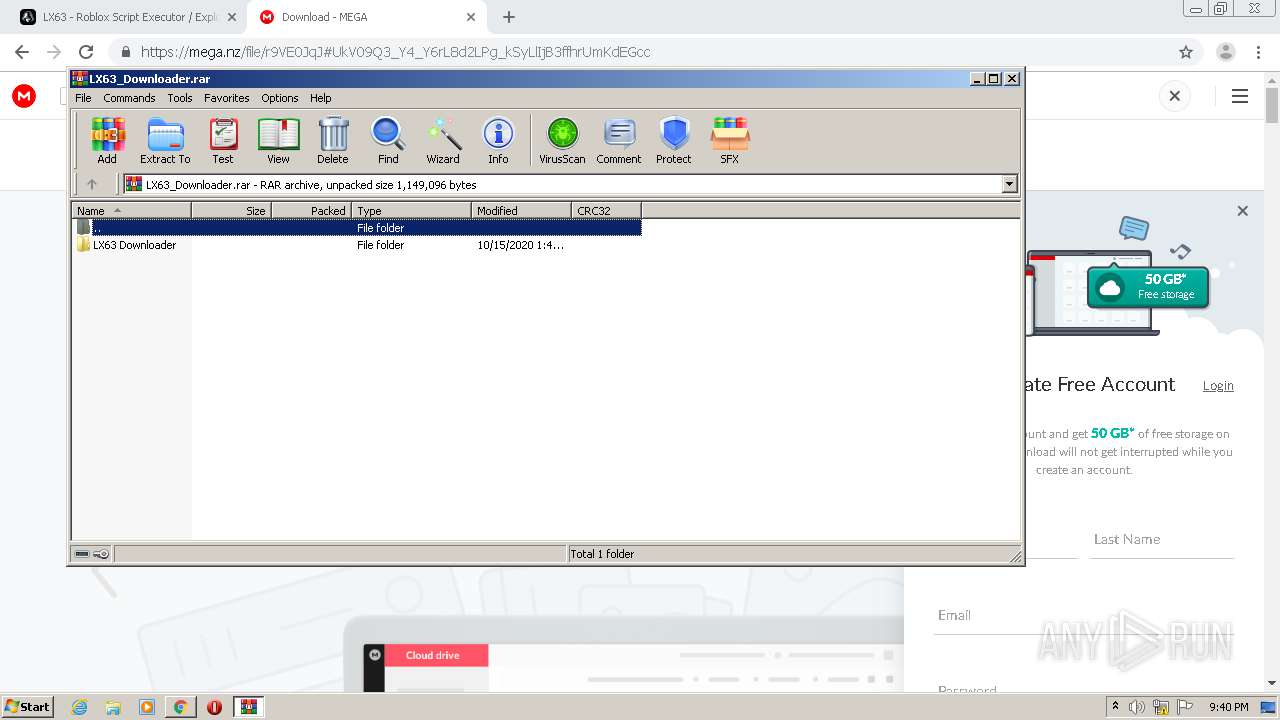Sort by the CRC32 column header
Image resolution: width=1280 pixels, height=720 pixels.
click(x=606, y=210)
